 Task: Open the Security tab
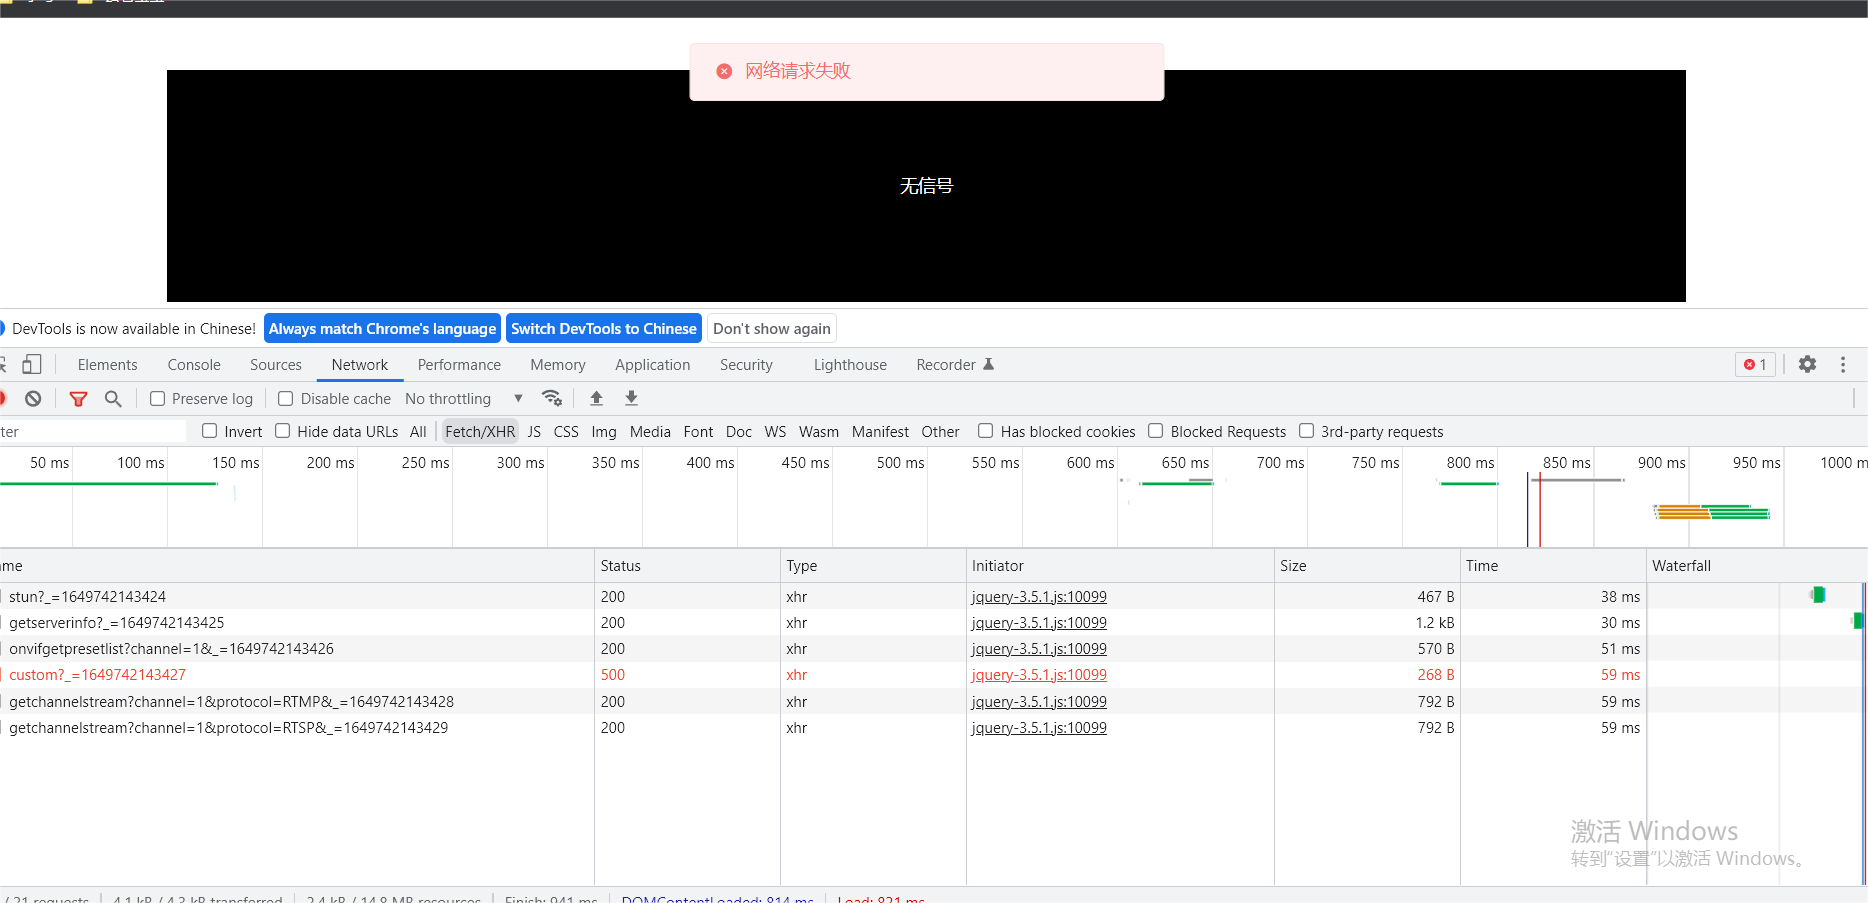[x=746, y=364]
